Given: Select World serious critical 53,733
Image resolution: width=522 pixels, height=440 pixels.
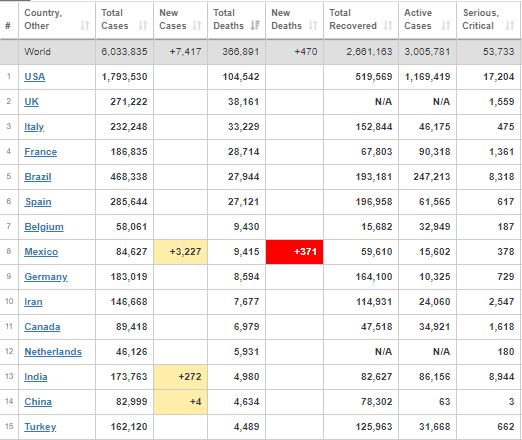Looking at the screenshot, I should 499,52.
